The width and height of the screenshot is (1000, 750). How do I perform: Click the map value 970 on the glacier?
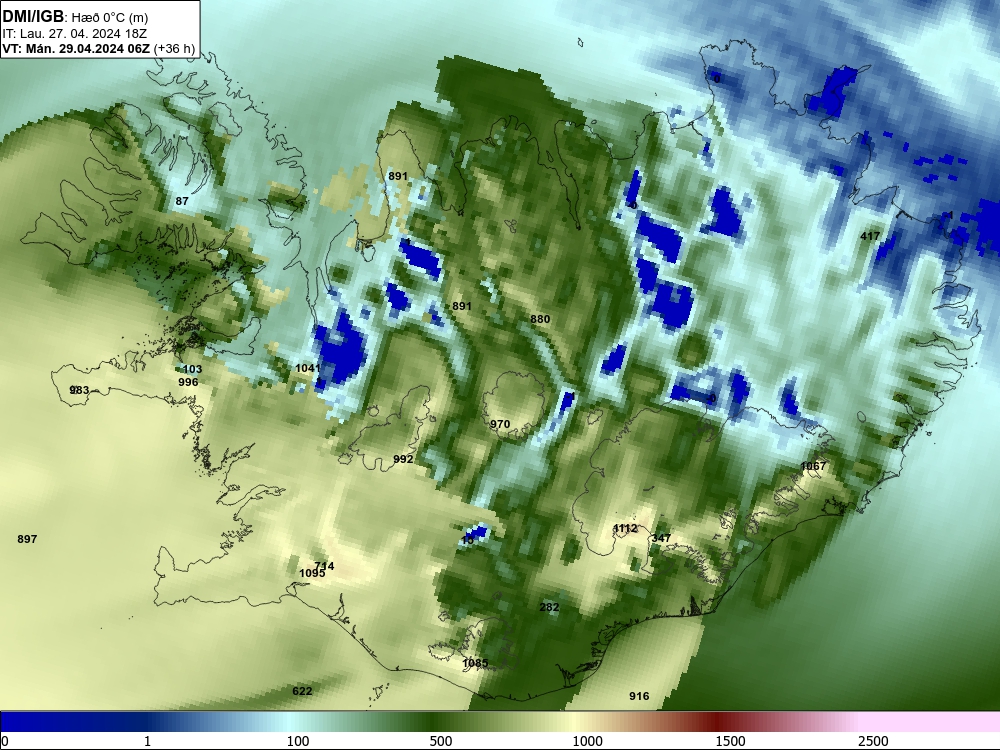coord(500,423)
